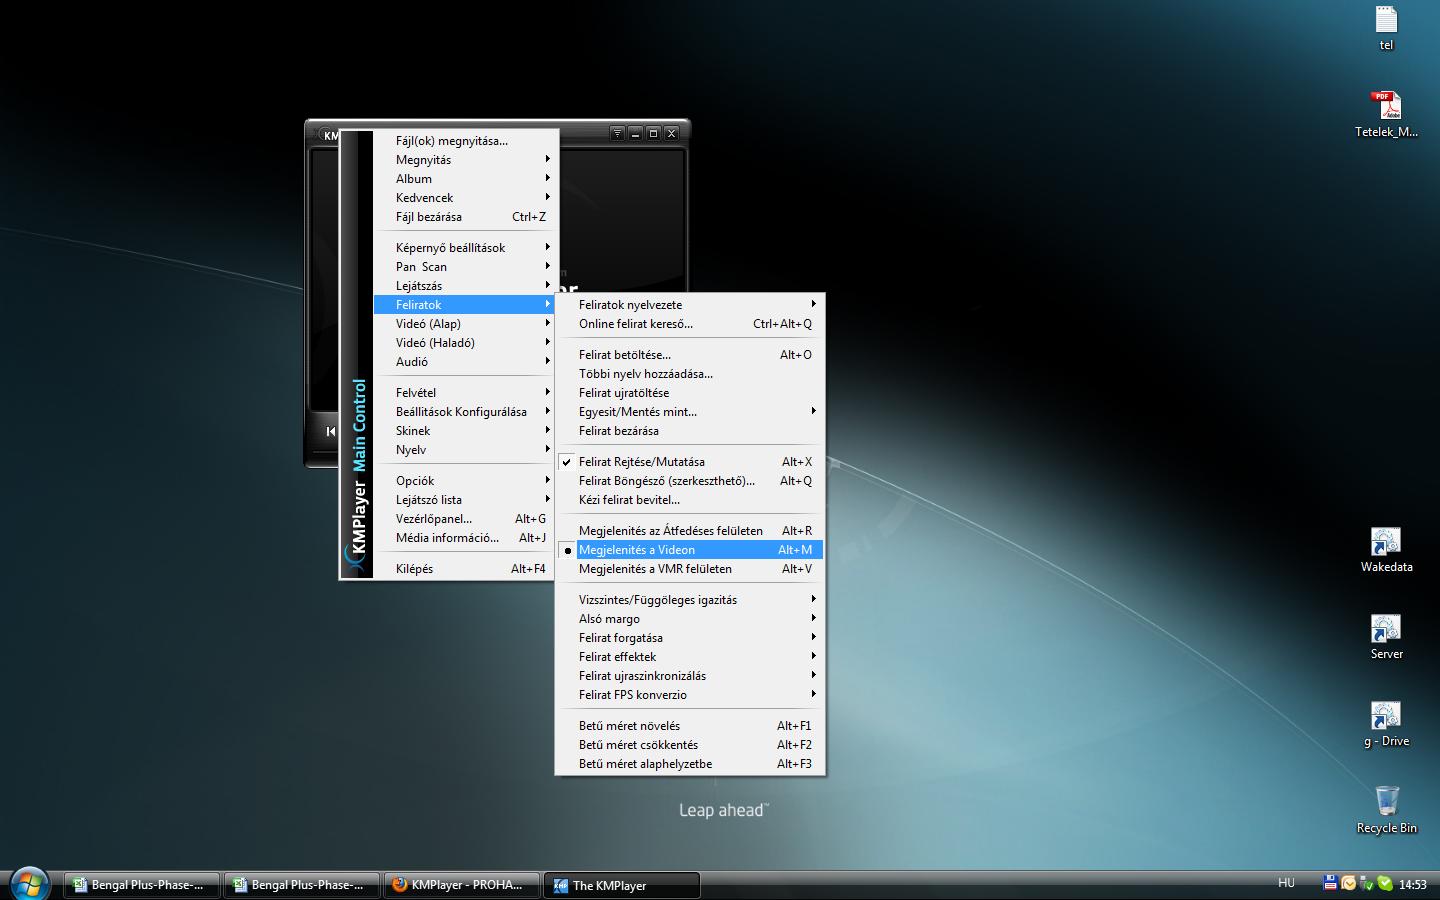Expand the Album submenu
1440x900 pixels.
465,179
